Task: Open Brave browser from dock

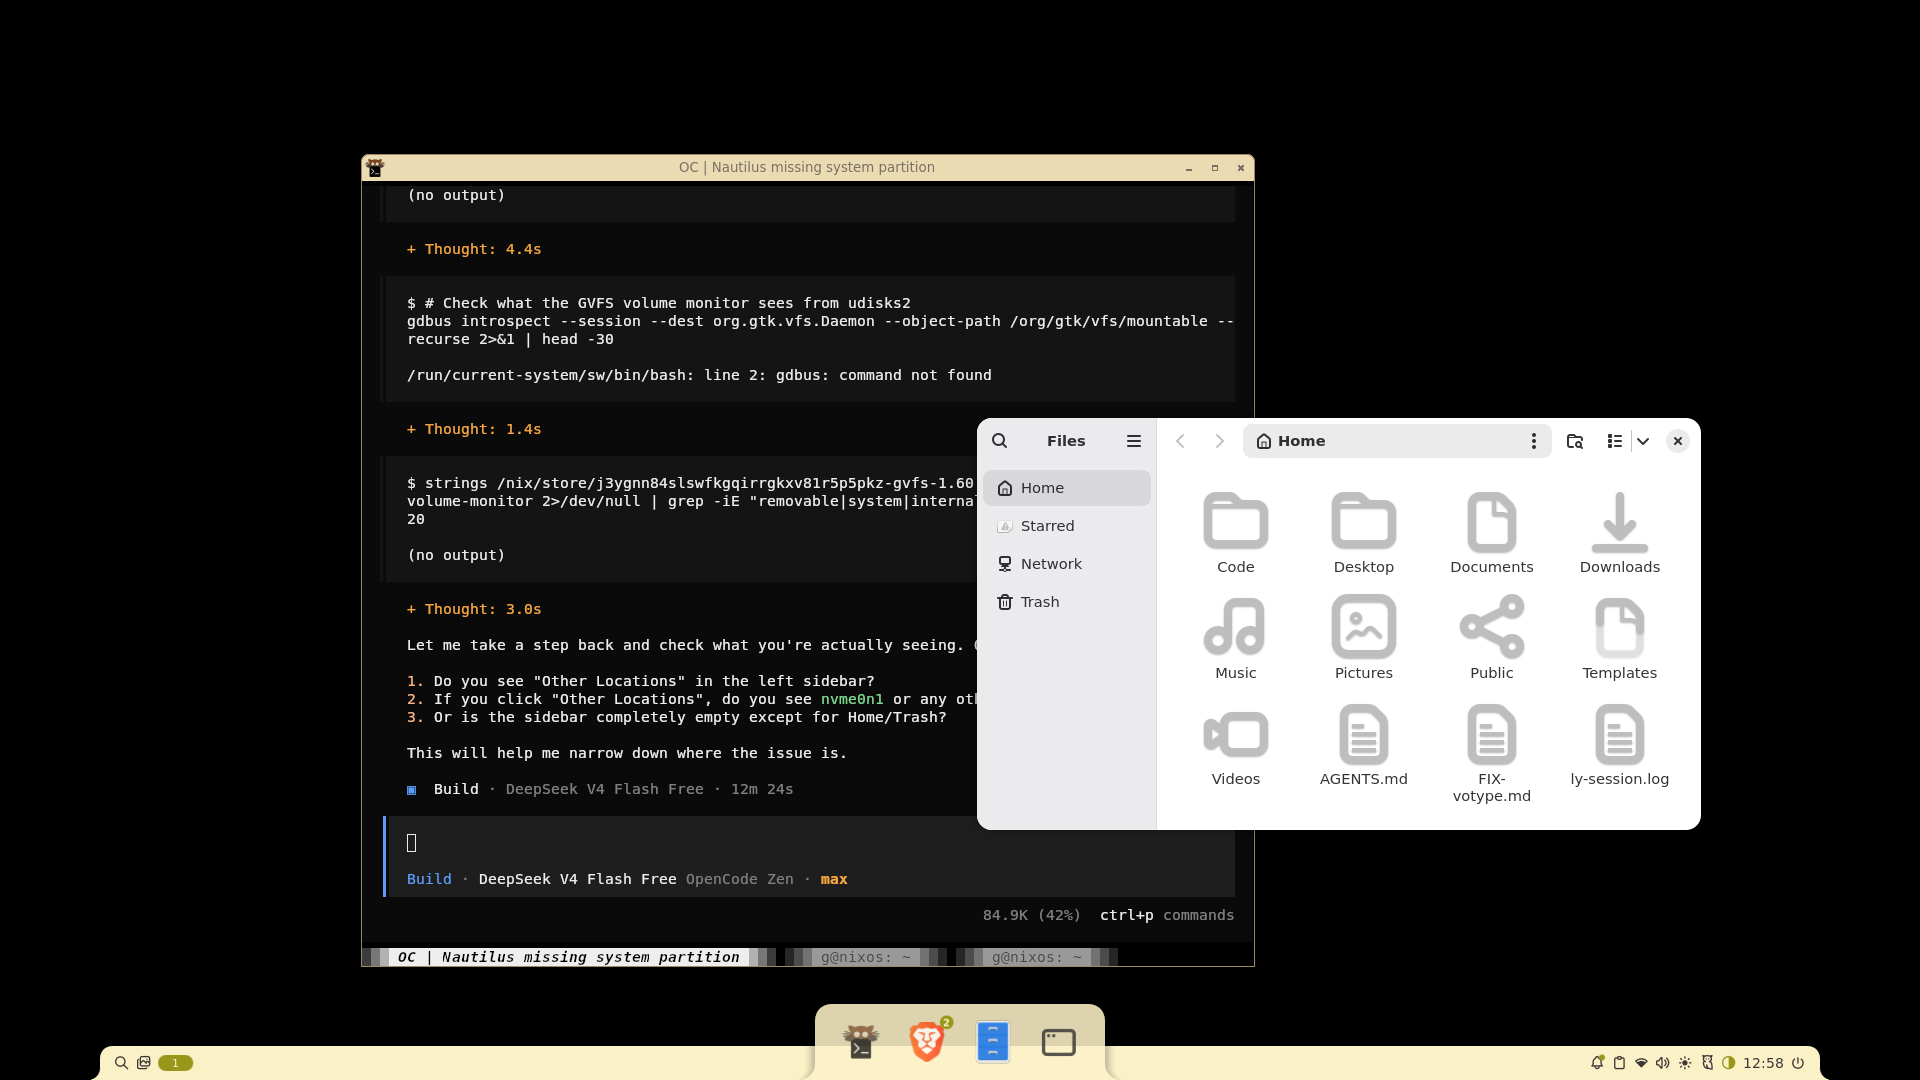Action: [927, 1042]
